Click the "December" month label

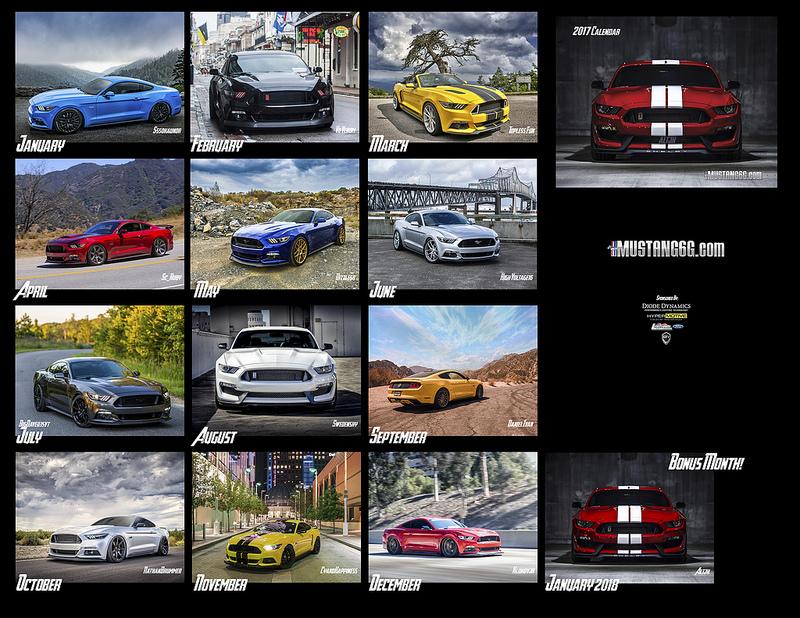[x=395, y=584]
